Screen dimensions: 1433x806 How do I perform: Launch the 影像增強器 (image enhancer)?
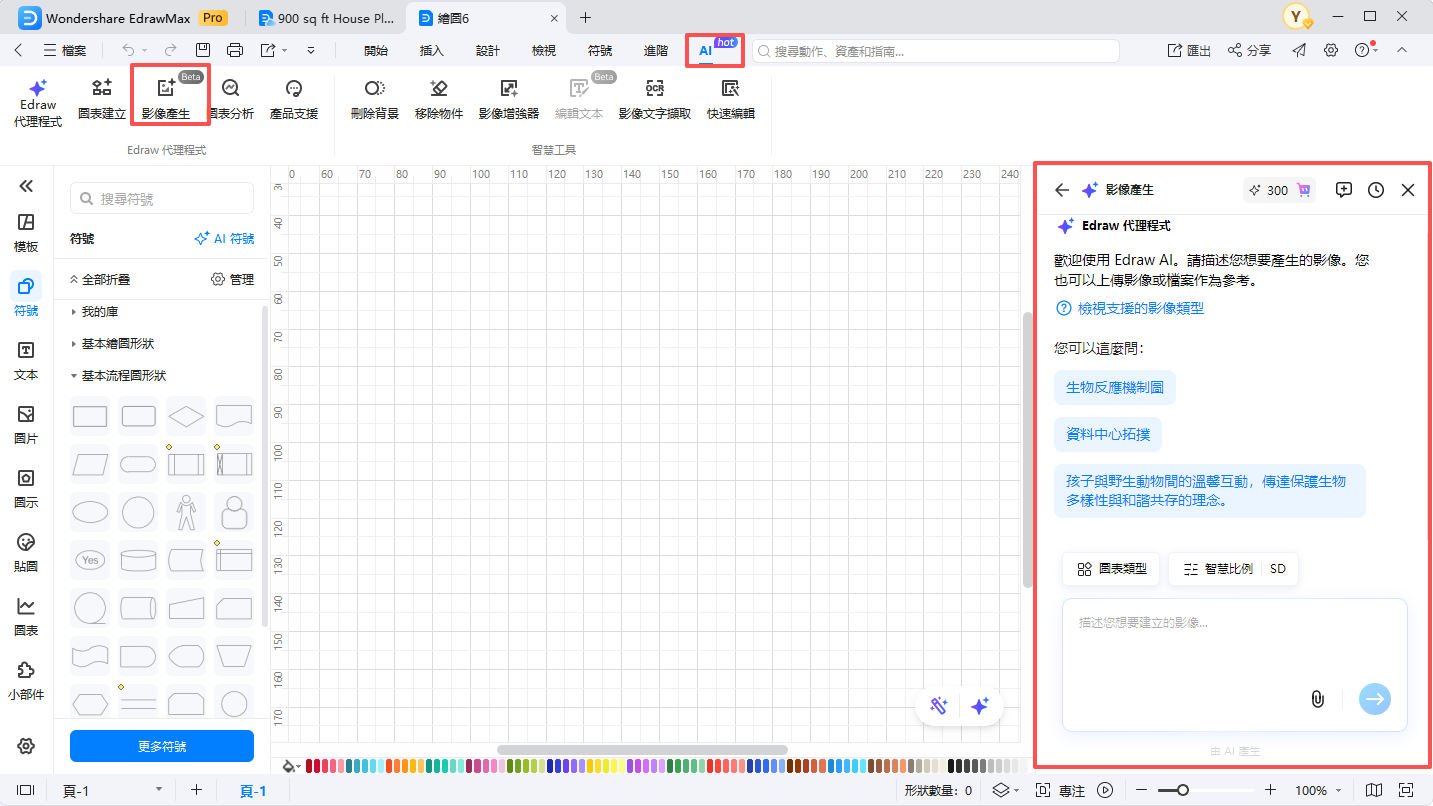[508, 97]
